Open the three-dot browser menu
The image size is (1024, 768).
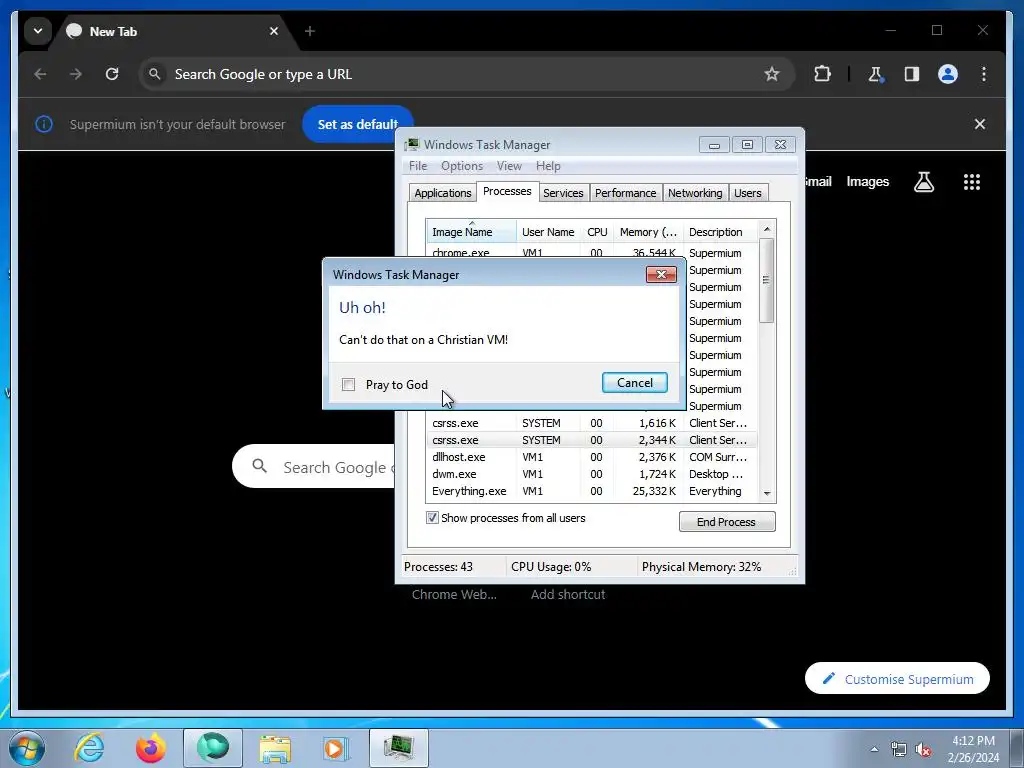click(x=984, y=74)
